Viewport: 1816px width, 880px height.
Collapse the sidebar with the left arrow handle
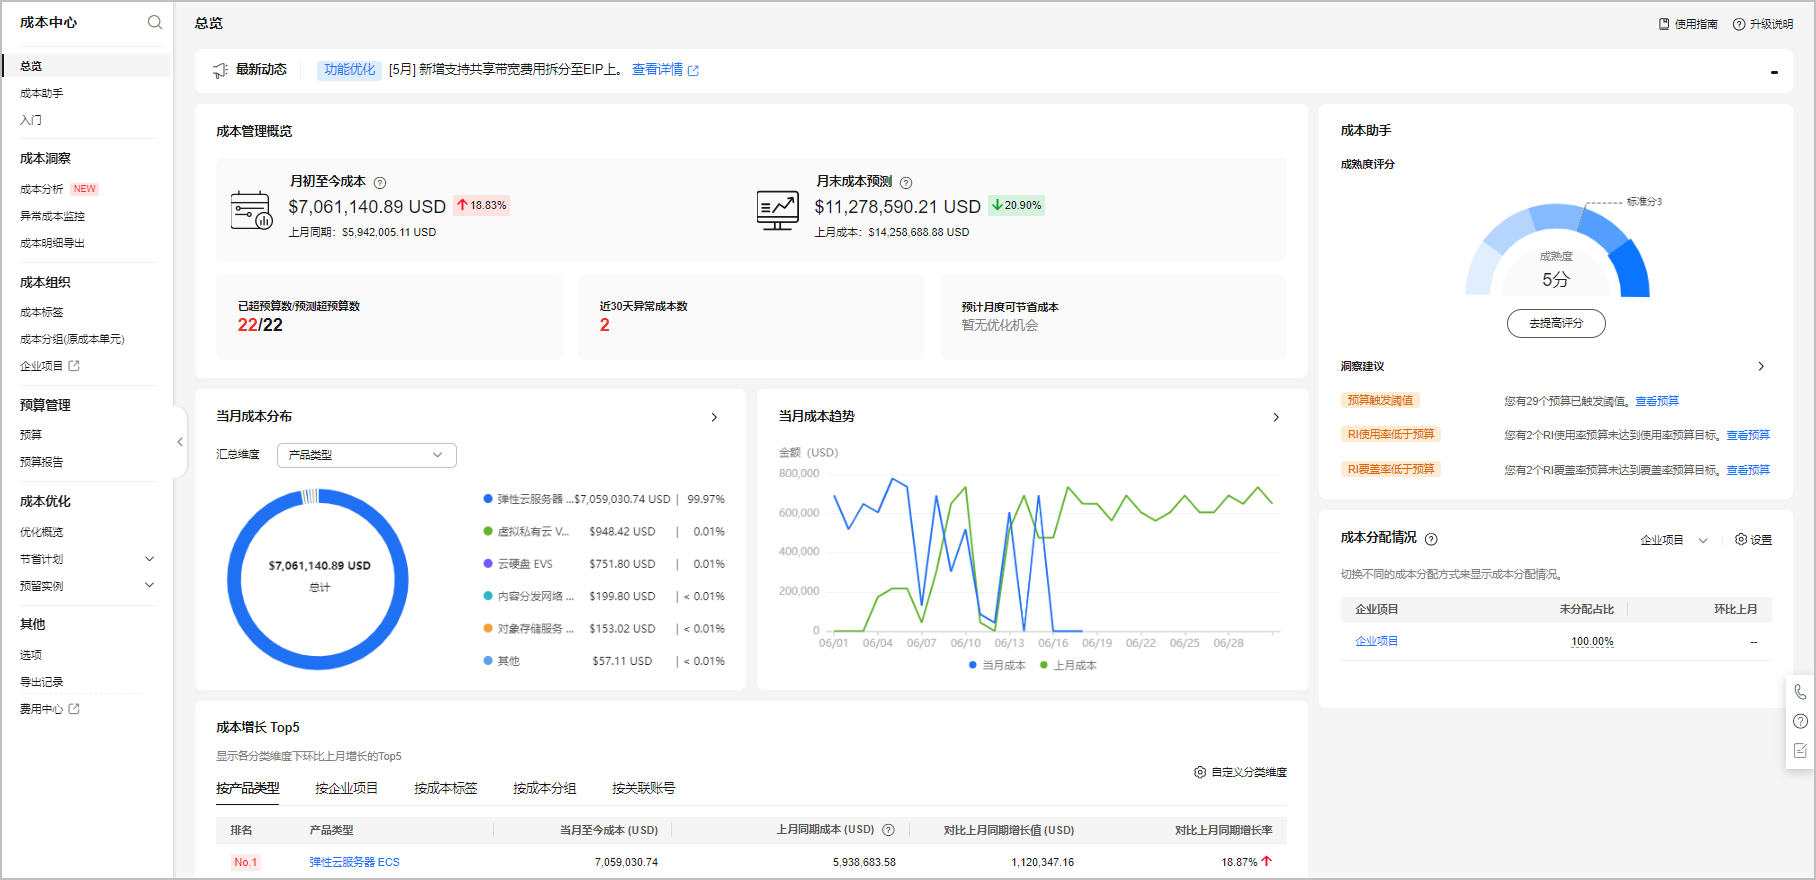[180, 442]
